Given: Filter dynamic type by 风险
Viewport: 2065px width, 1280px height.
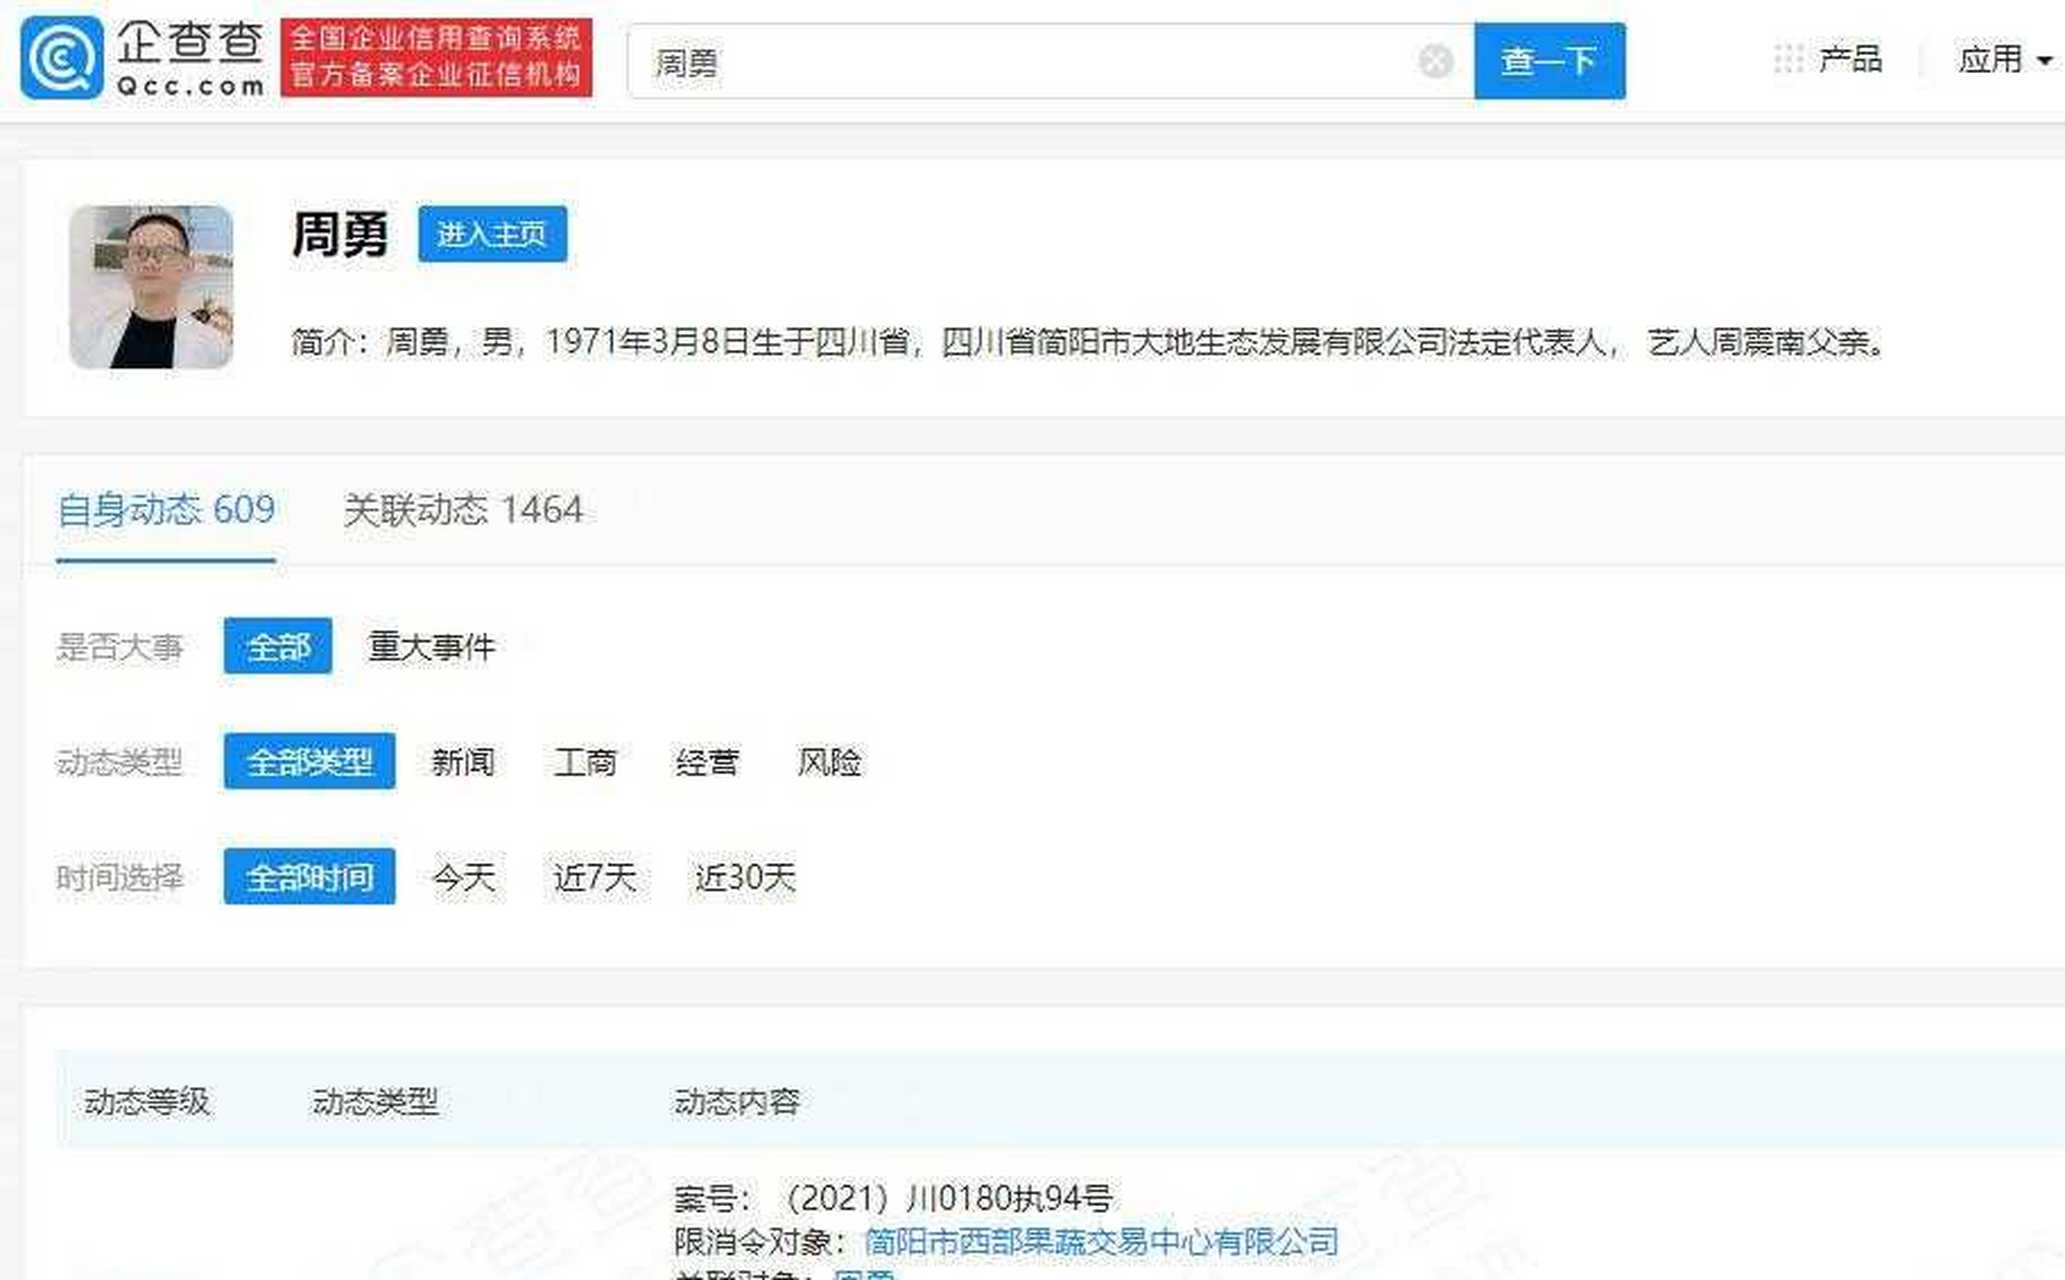Looking at the screenshot, I should coord(829,762).
